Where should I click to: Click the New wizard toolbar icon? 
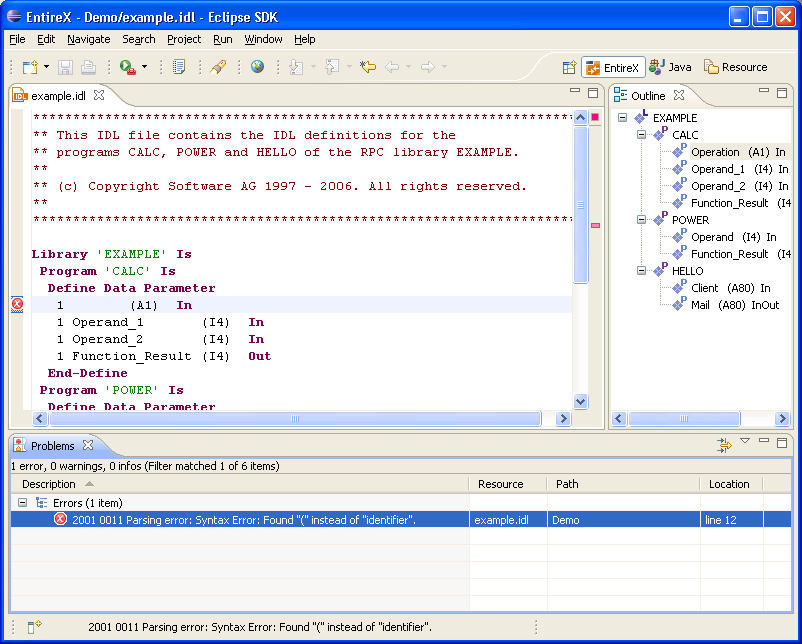coord(30,67)
